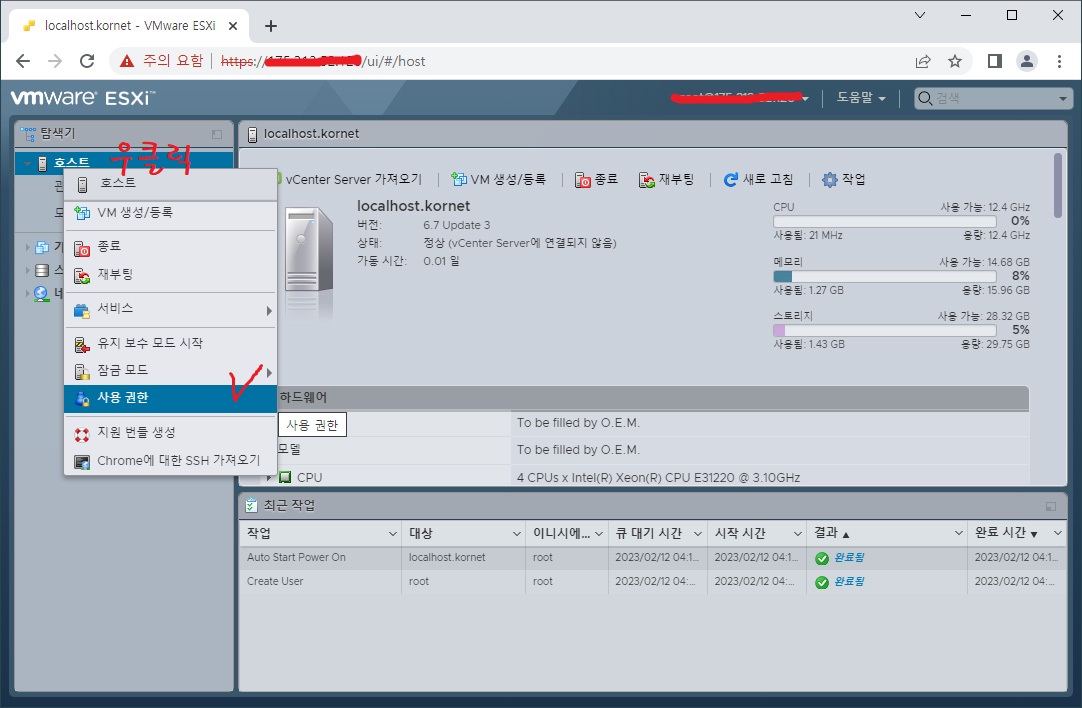Click 지원 번들 생성 lifebuoy icon
Image resolution: width=1082 pixels, height=708 pixels.
(x=82, y=434)
